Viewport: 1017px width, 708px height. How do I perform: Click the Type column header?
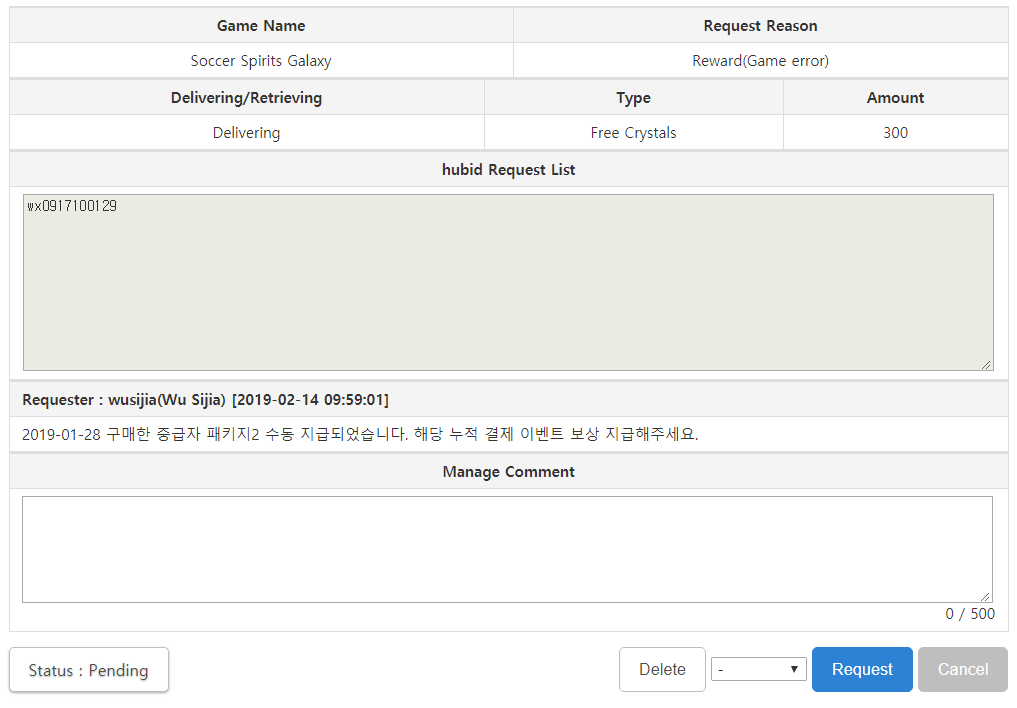[x=633, y=97]
